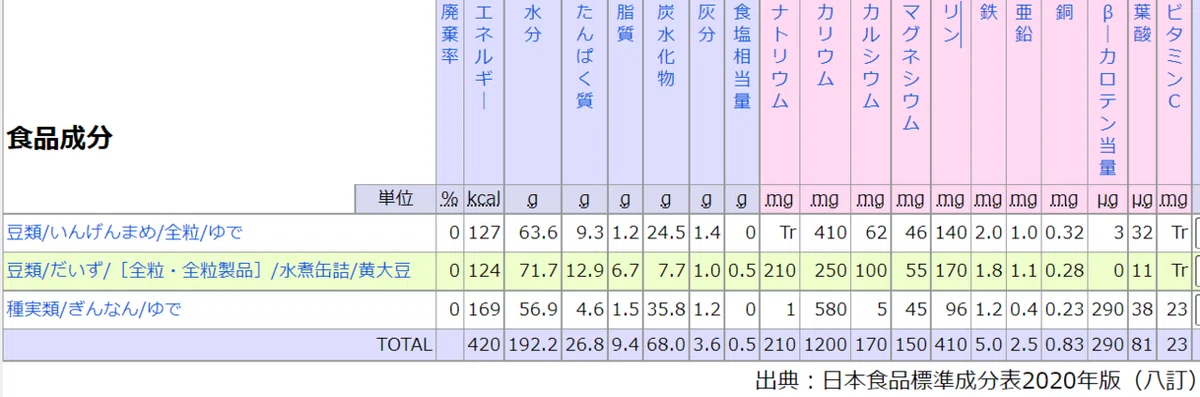
Task: Click total folate value 81
Action: pyautogui.click(x=1142, y=345)
